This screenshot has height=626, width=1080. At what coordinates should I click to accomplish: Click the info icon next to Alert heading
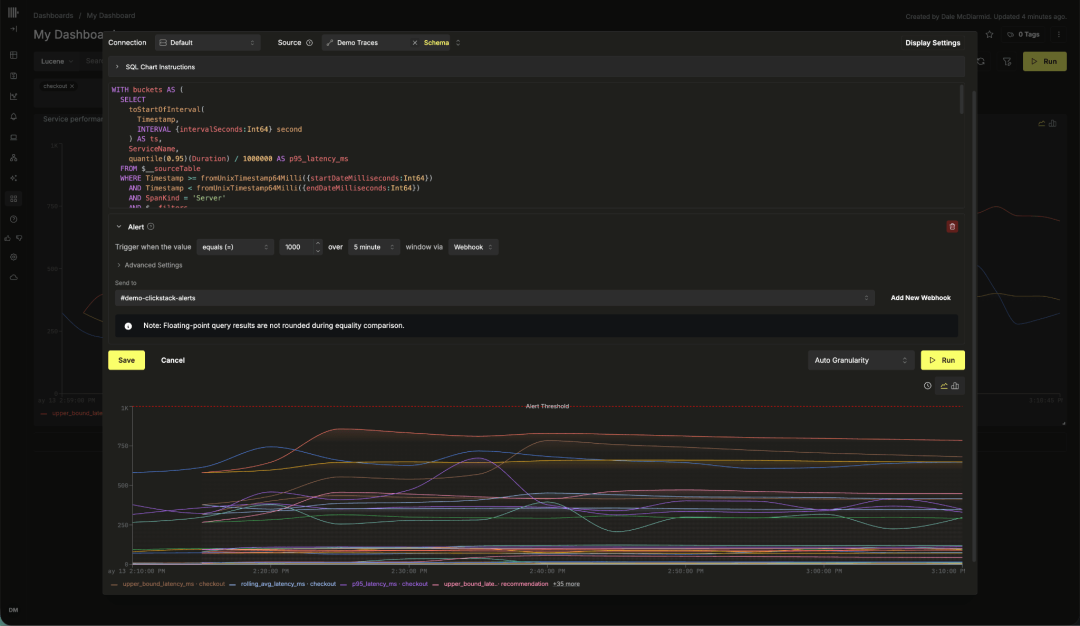click(x=151, y=227)
